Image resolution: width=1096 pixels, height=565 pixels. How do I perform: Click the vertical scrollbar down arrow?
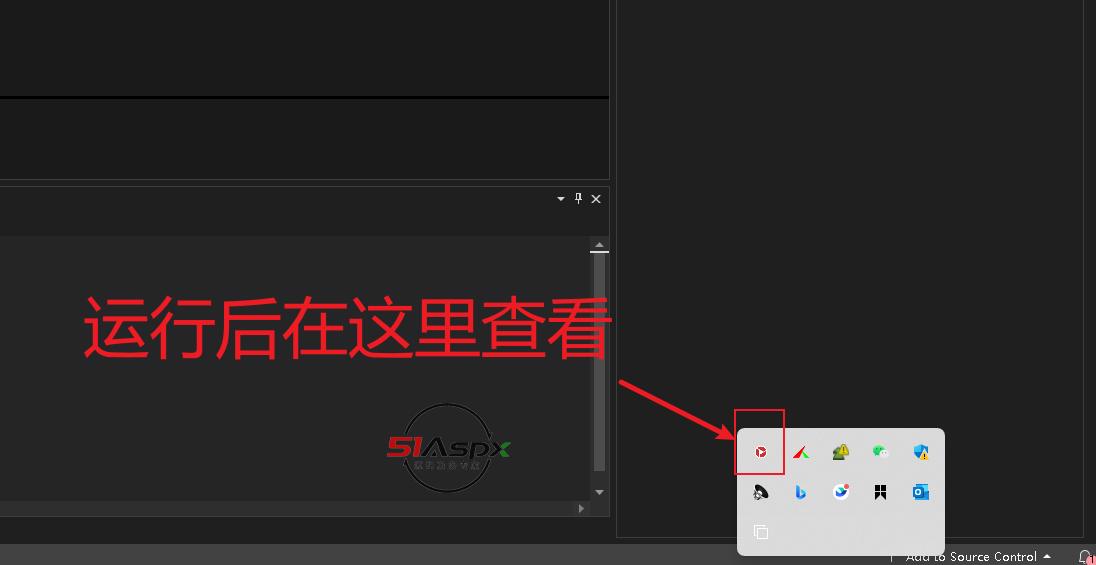pos(599,492)
